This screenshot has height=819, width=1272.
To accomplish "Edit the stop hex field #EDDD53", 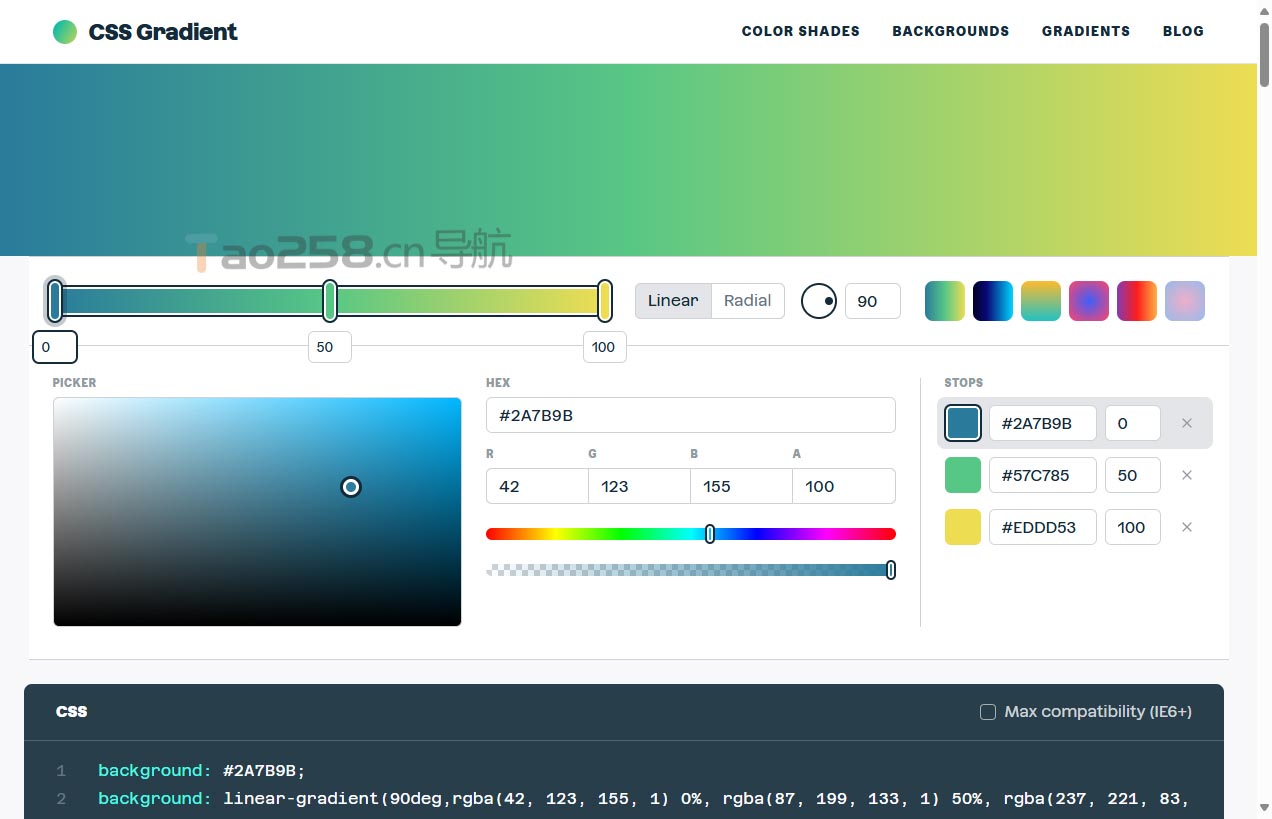I will coord(1043,527).
